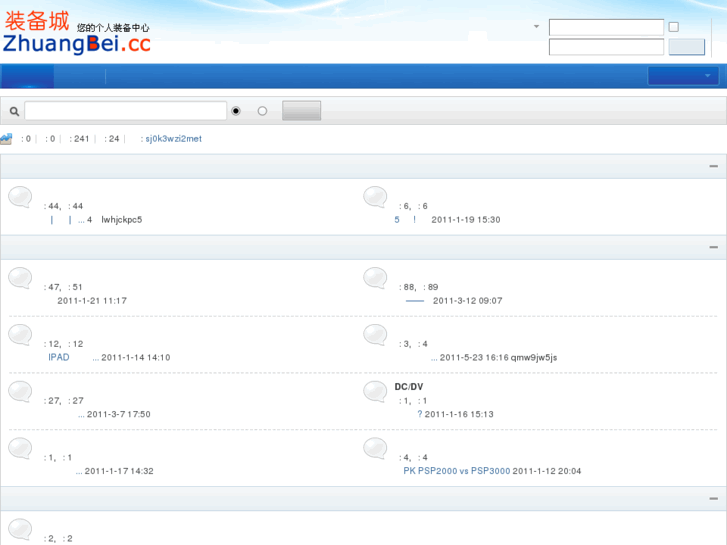Image resolution: width=727 pixels, height=545 pixels.
Task: Click forum bubble icon with counts 6, 6
Action: point(375,197)
